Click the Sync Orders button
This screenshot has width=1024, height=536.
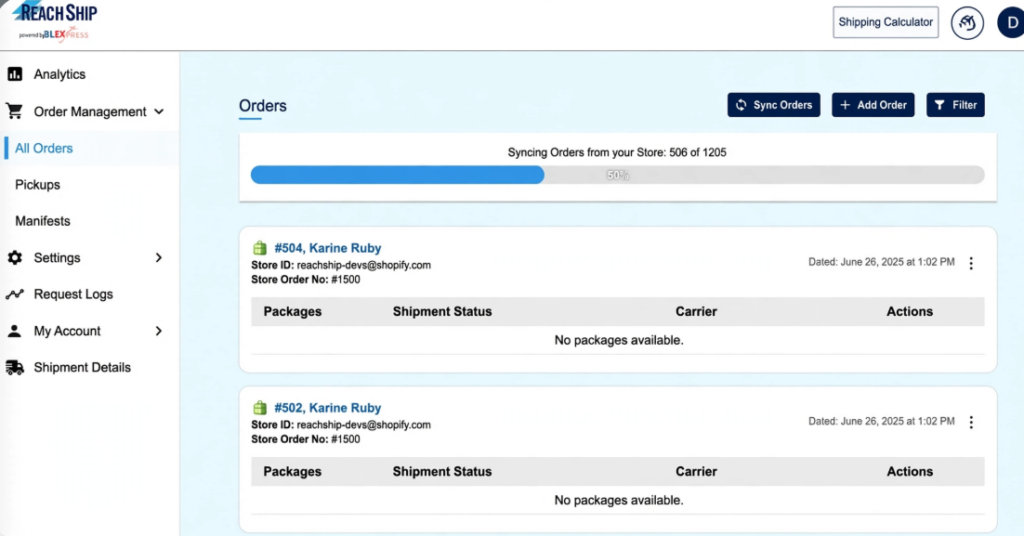click(x=774, y=105)
